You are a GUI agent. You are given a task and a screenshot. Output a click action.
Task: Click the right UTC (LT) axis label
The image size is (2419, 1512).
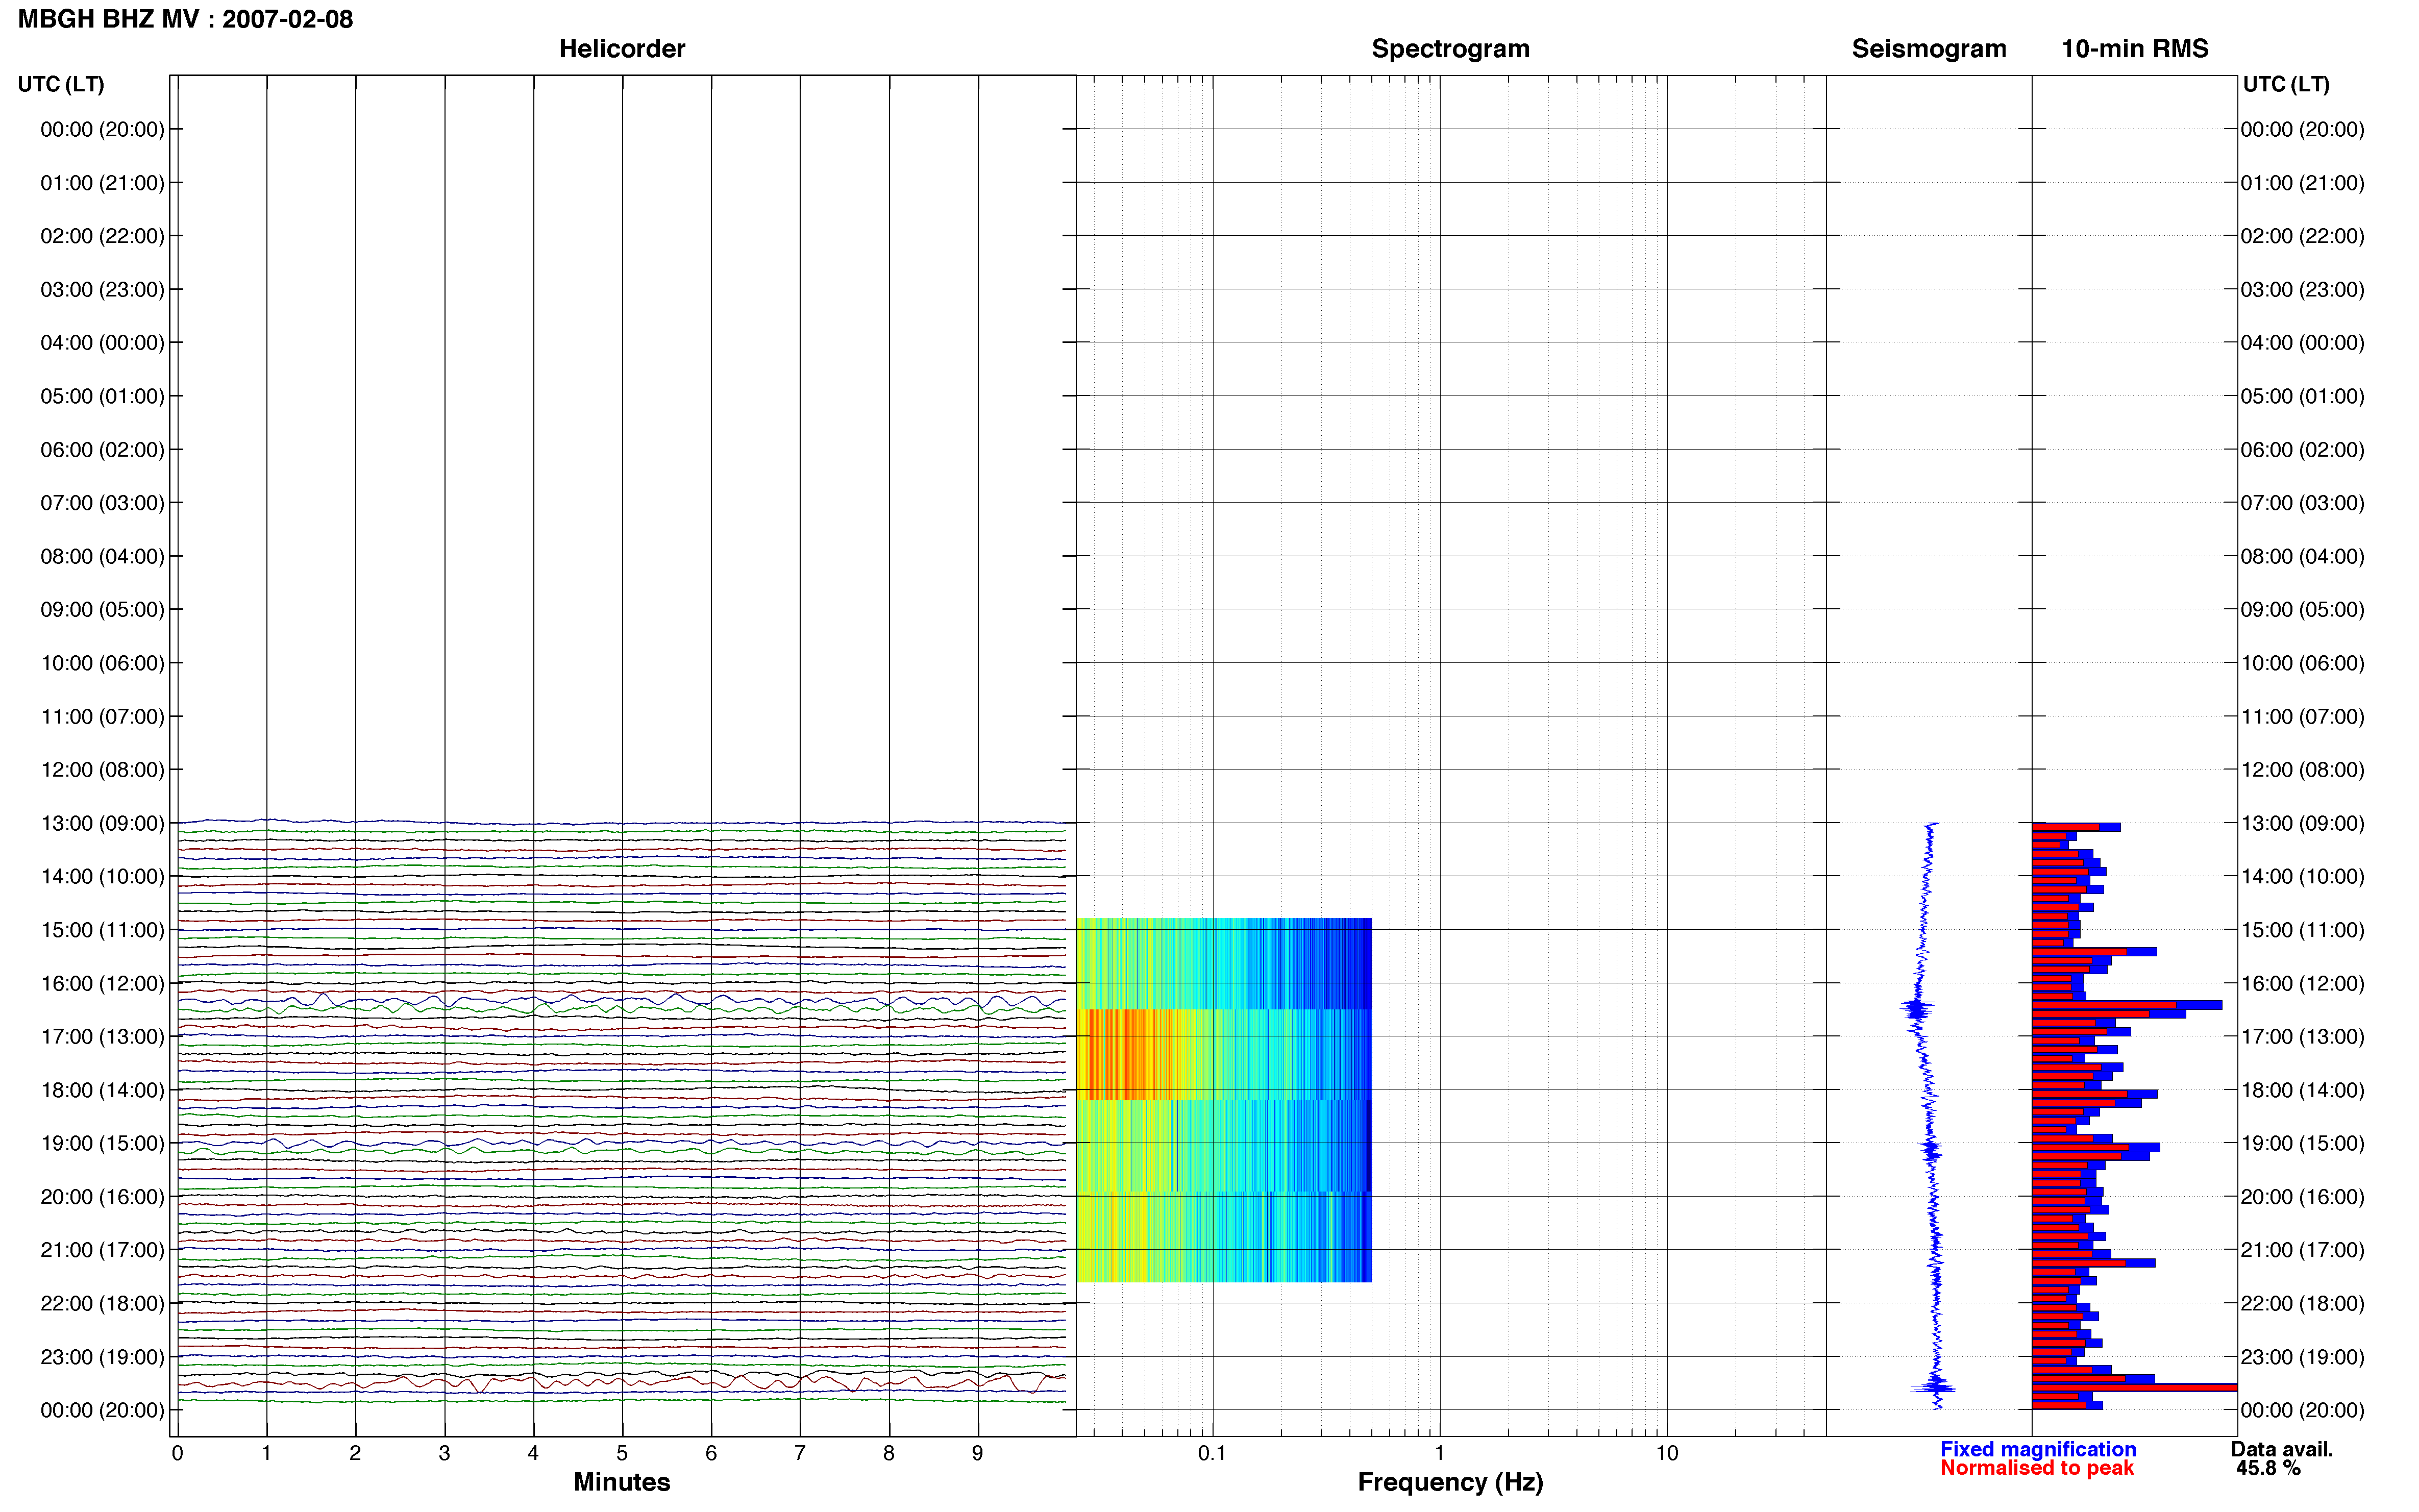click(x=2286, y=84)
